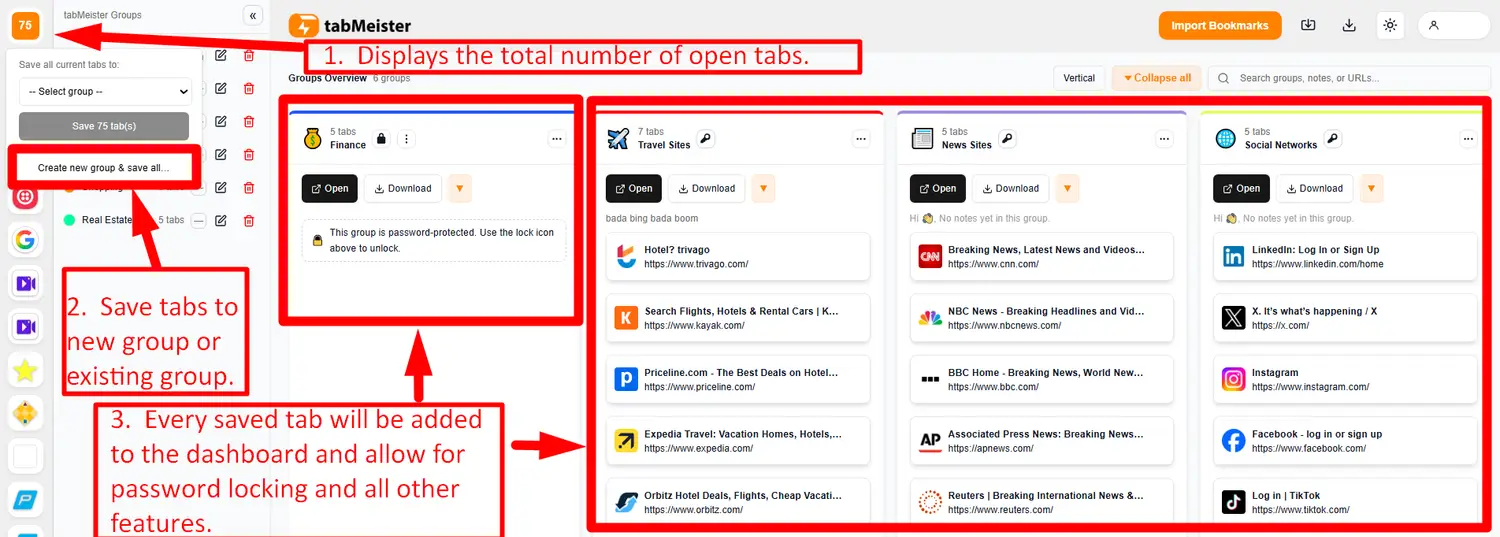
Task: Click the lock icon on the Finance group
Action: (x=380, y=139)
